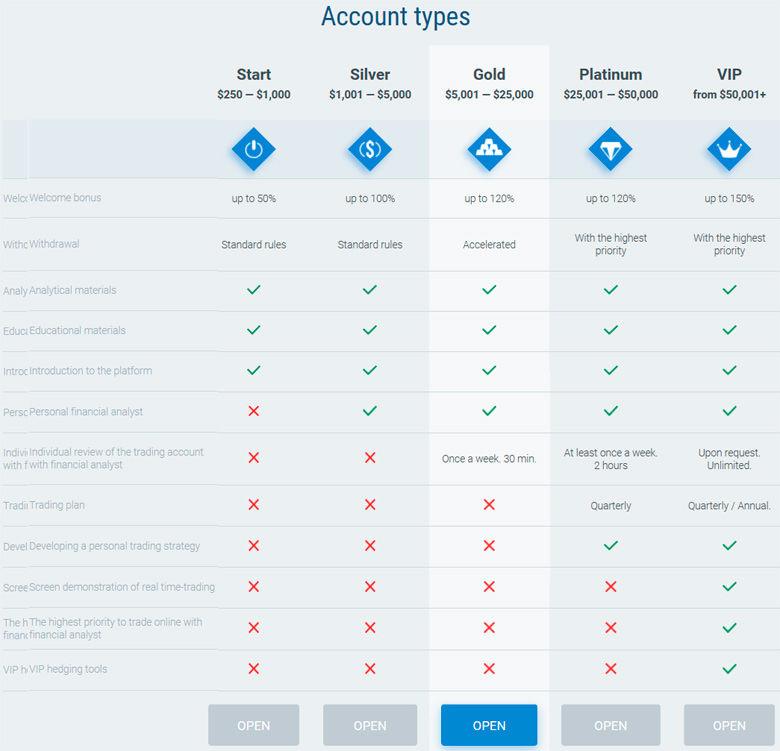The width and height of the screenshot is (780, 751).
Task: Select the Gold column heading
Action: pos(489,75)
